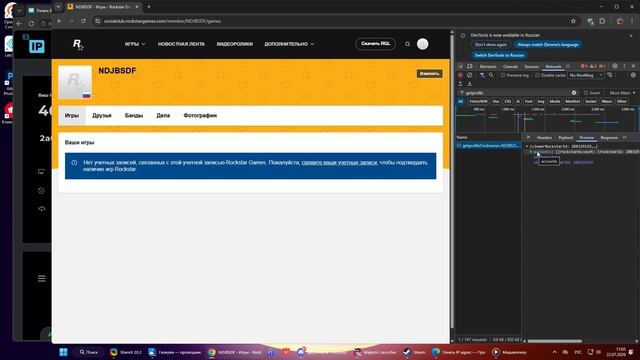The width and height of the screenshot is (640, 360).
Task: Filter requests by Fetch/XHR
Action: (478, 101)
